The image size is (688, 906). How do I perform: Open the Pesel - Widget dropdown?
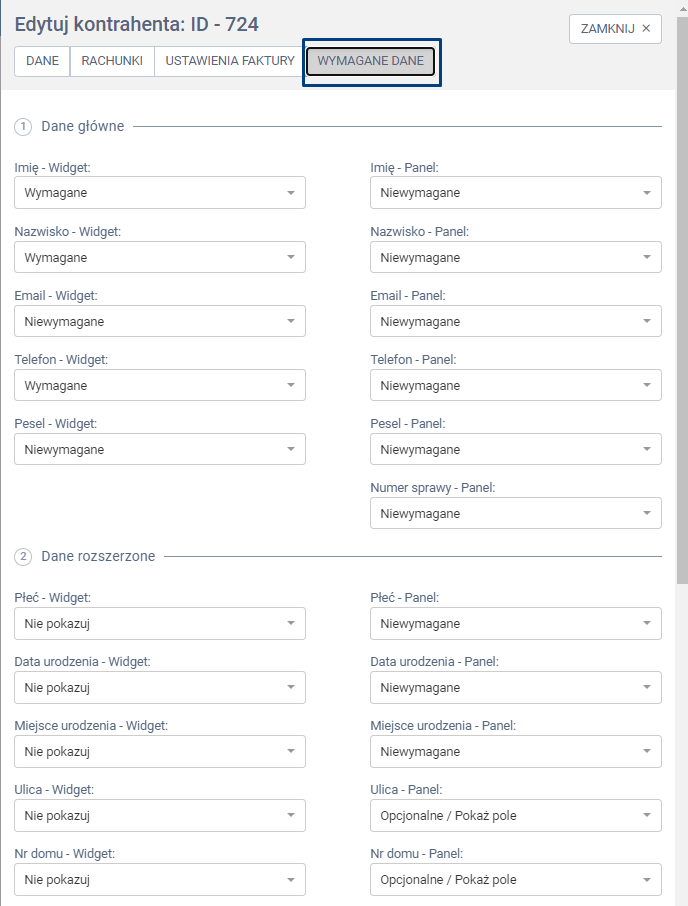160,449
